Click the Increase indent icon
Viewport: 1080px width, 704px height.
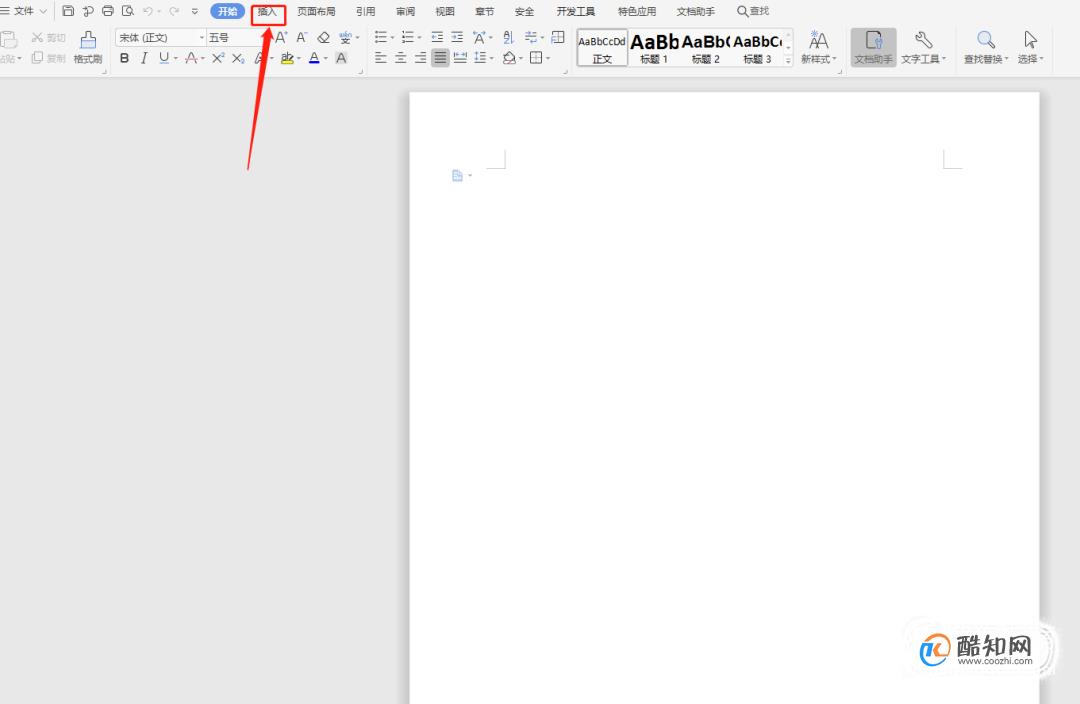click(457, 37)
